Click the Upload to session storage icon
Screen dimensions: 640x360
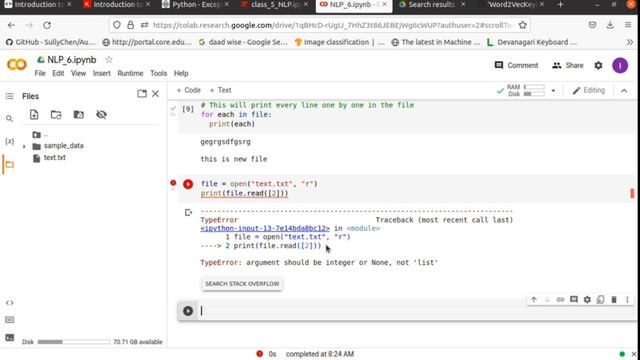tap(34, 115)
